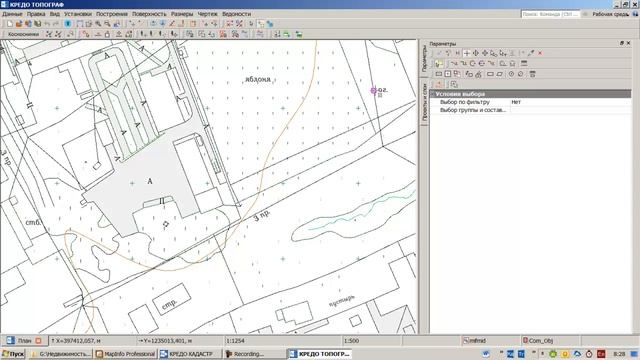Click the Пуск start button

click(x=13, y=354)
